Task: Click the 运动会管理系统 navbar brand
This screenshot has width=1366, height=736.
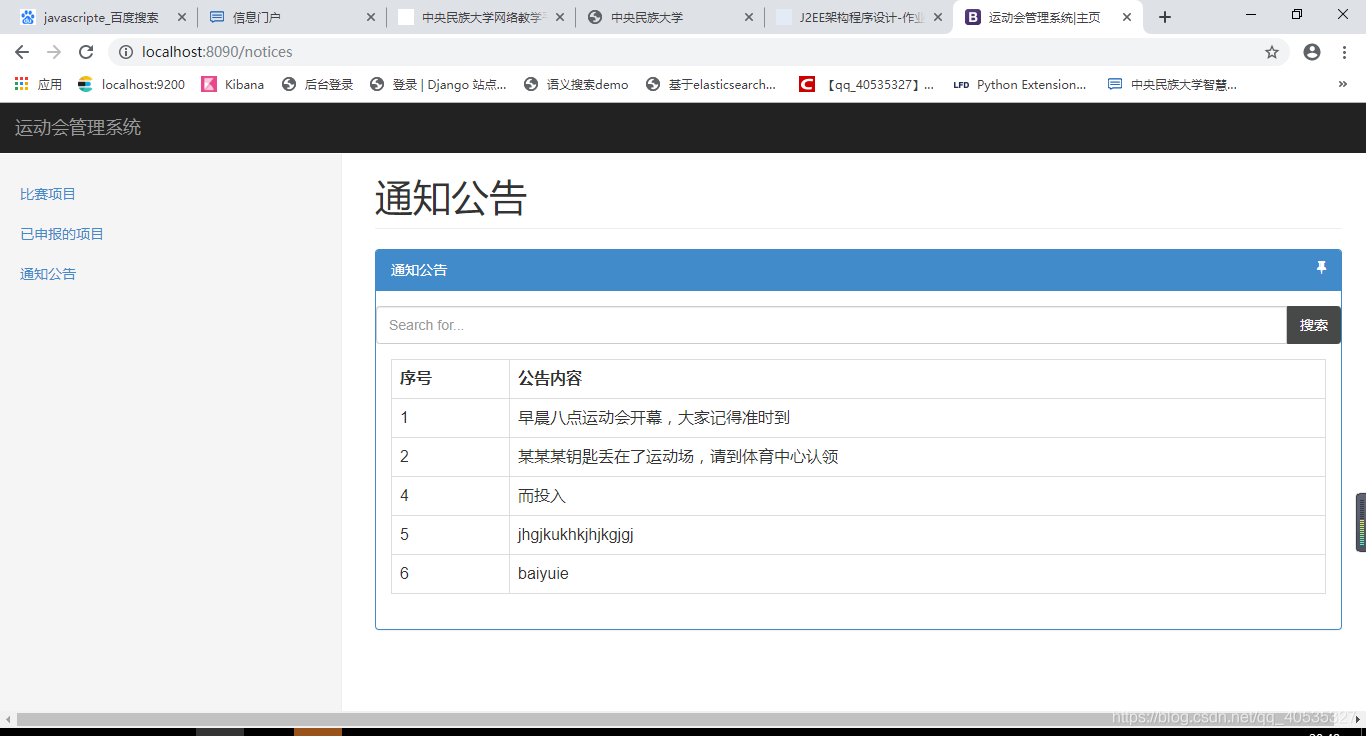Action: [78, 128]
